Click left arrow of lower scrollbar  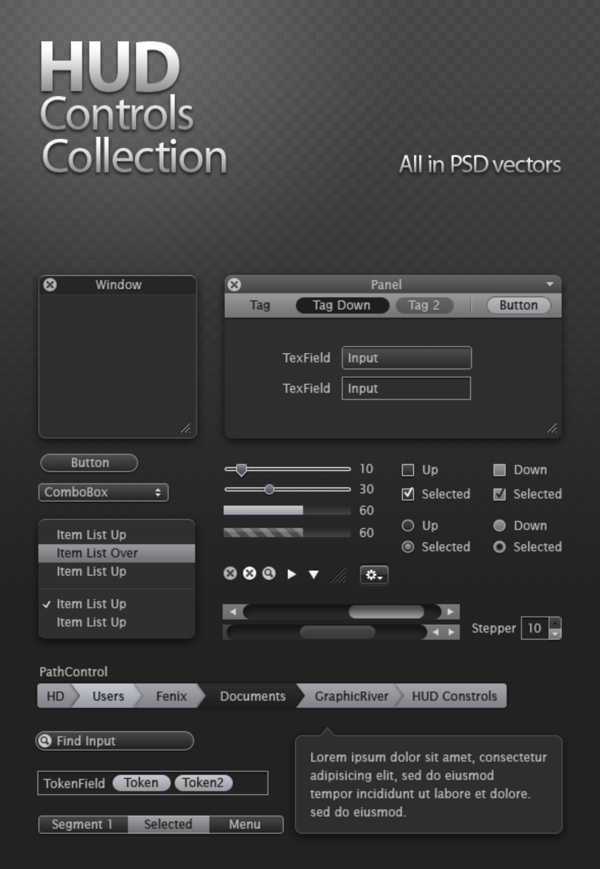click(x=436, y=632)
